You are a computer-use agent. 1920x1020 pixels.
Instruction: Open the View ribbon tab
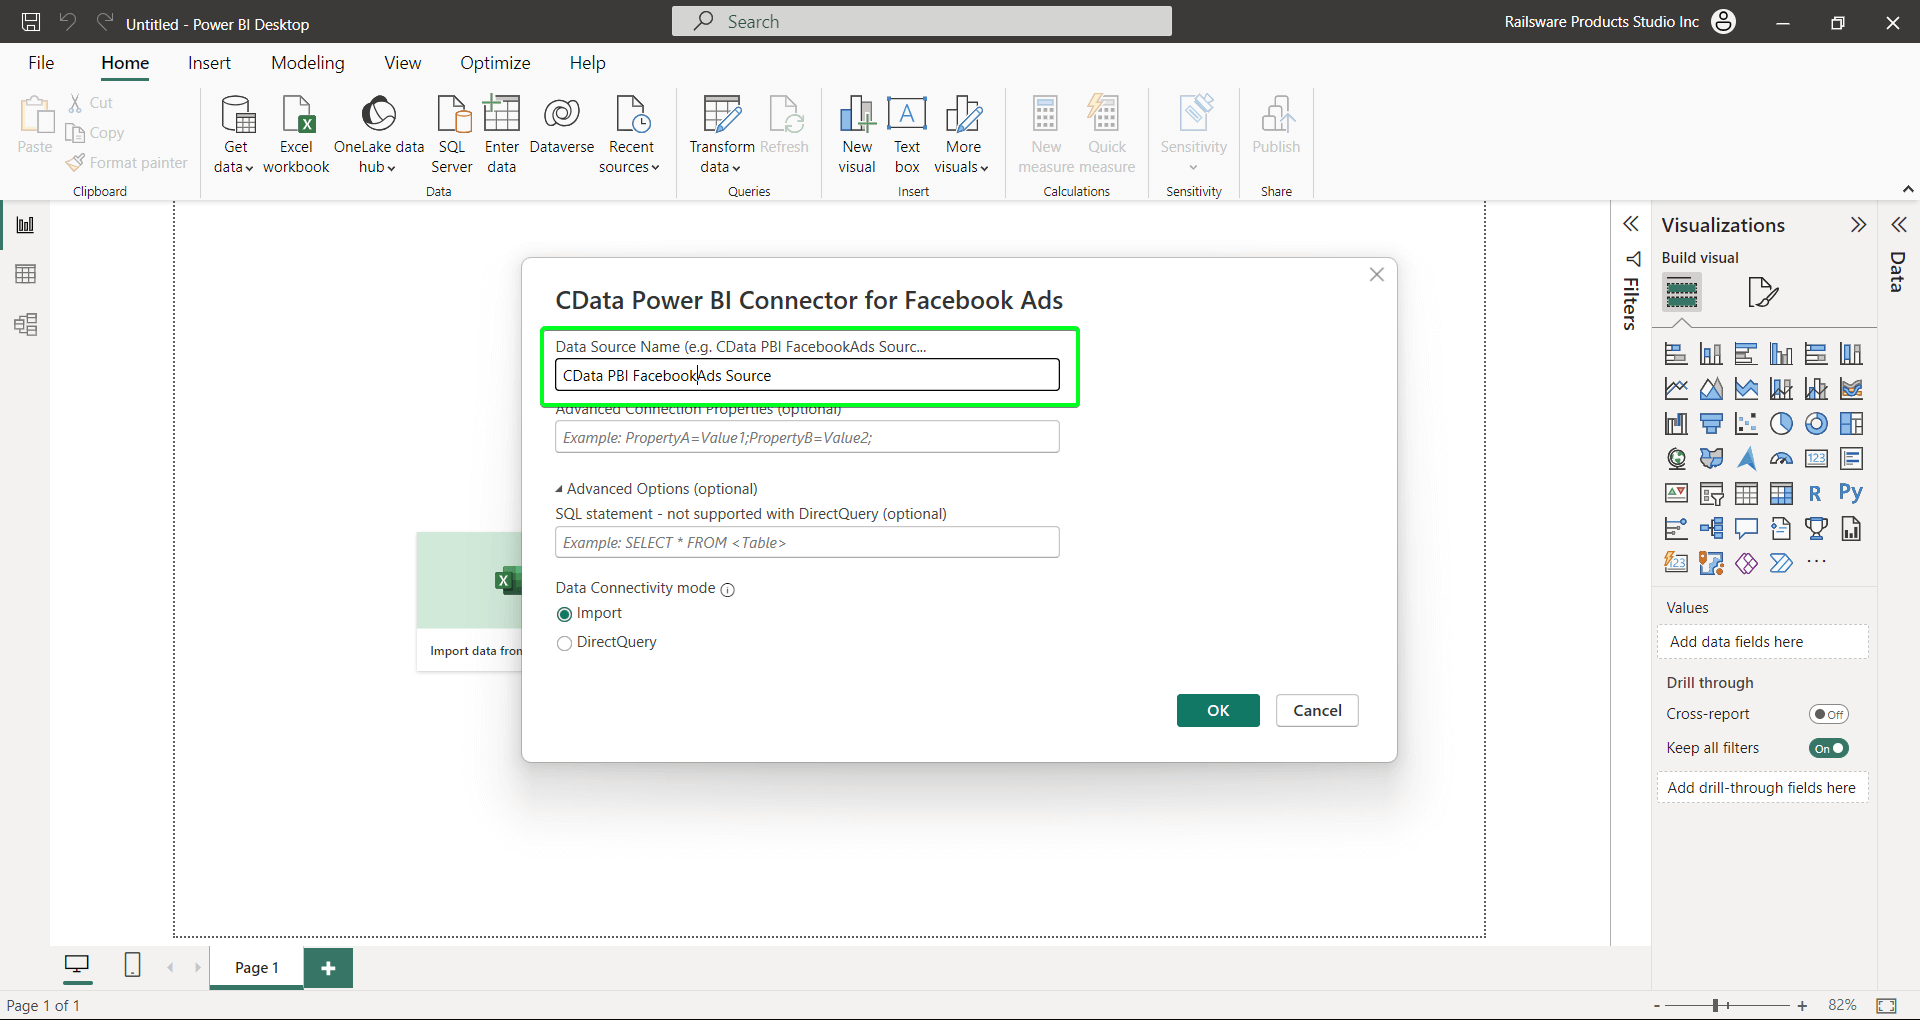(x=403, y=63)
